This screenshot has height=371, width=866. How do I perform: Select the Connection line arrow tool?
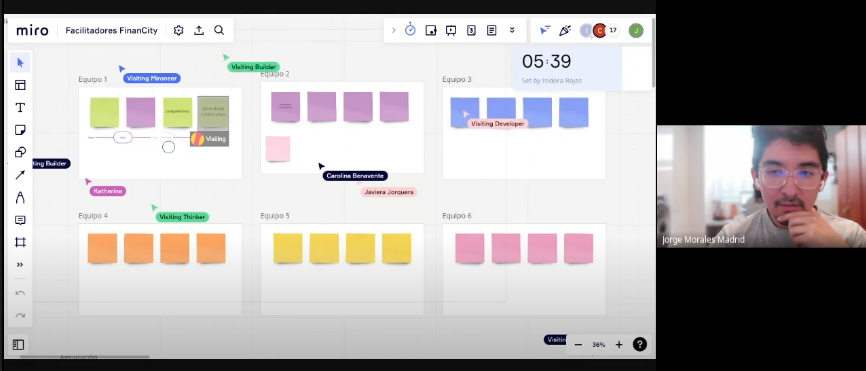pyautogui.click(x=20, y=175)
